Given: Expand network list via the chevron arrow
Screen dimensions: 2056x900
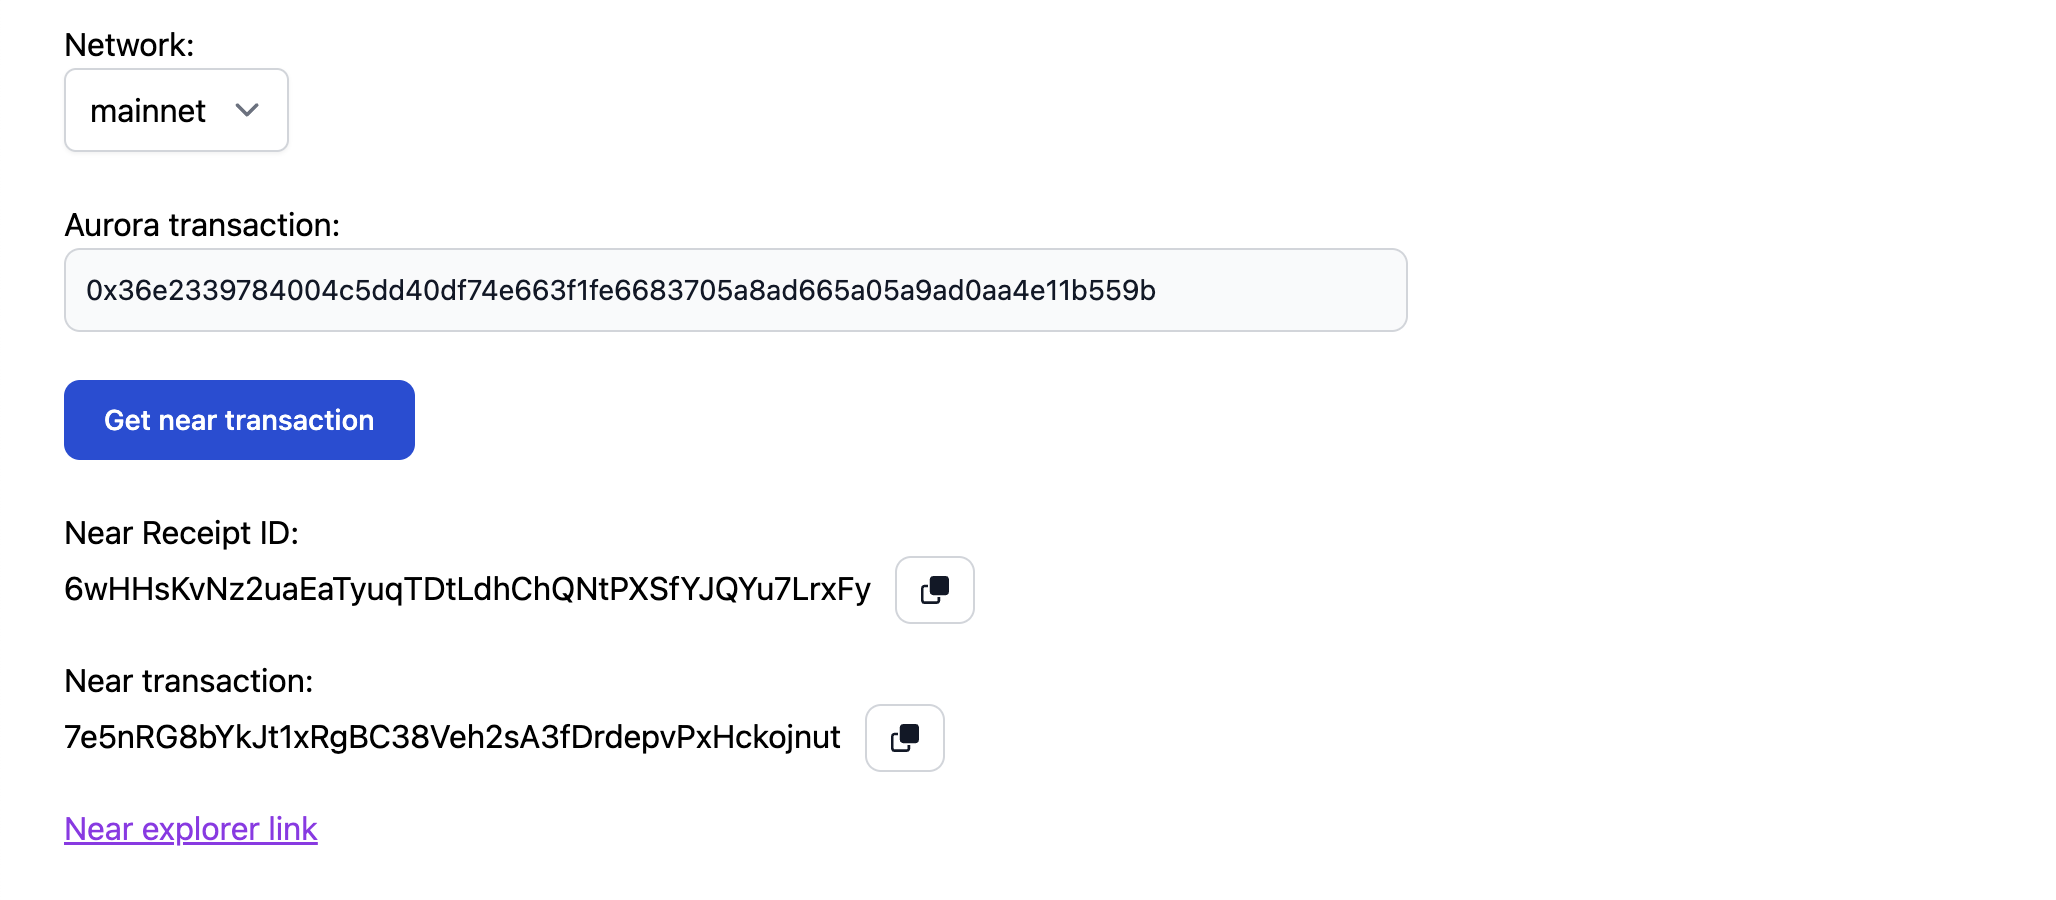Looking at the screenshot, I should point(247,110).
